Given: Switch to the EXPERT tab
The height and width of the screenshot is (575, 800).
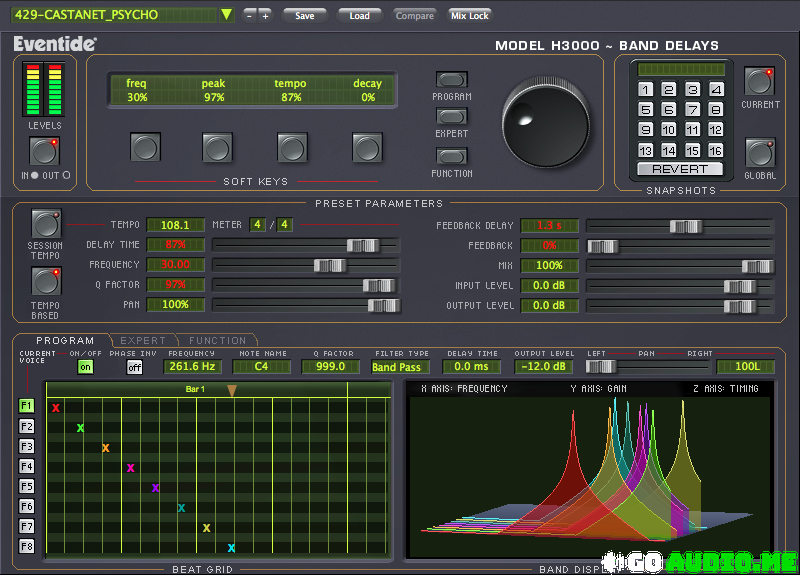Looking at the screenshot, I should tap(143, 341).
